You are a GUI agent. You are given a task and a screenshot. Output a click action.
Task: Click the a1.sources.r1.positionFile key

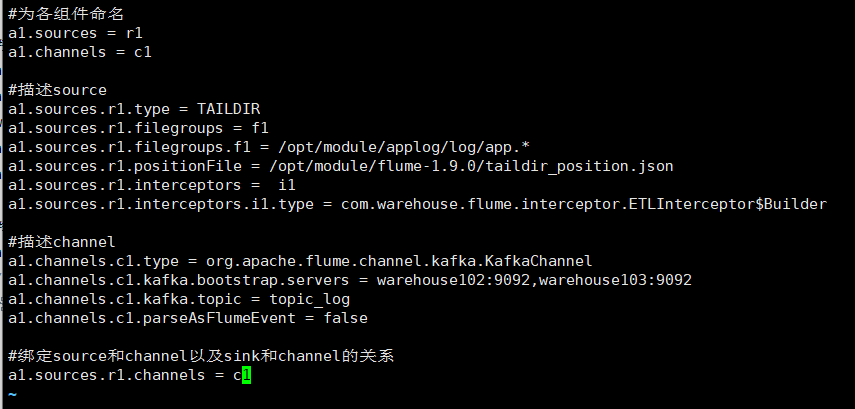pos(113,166)
